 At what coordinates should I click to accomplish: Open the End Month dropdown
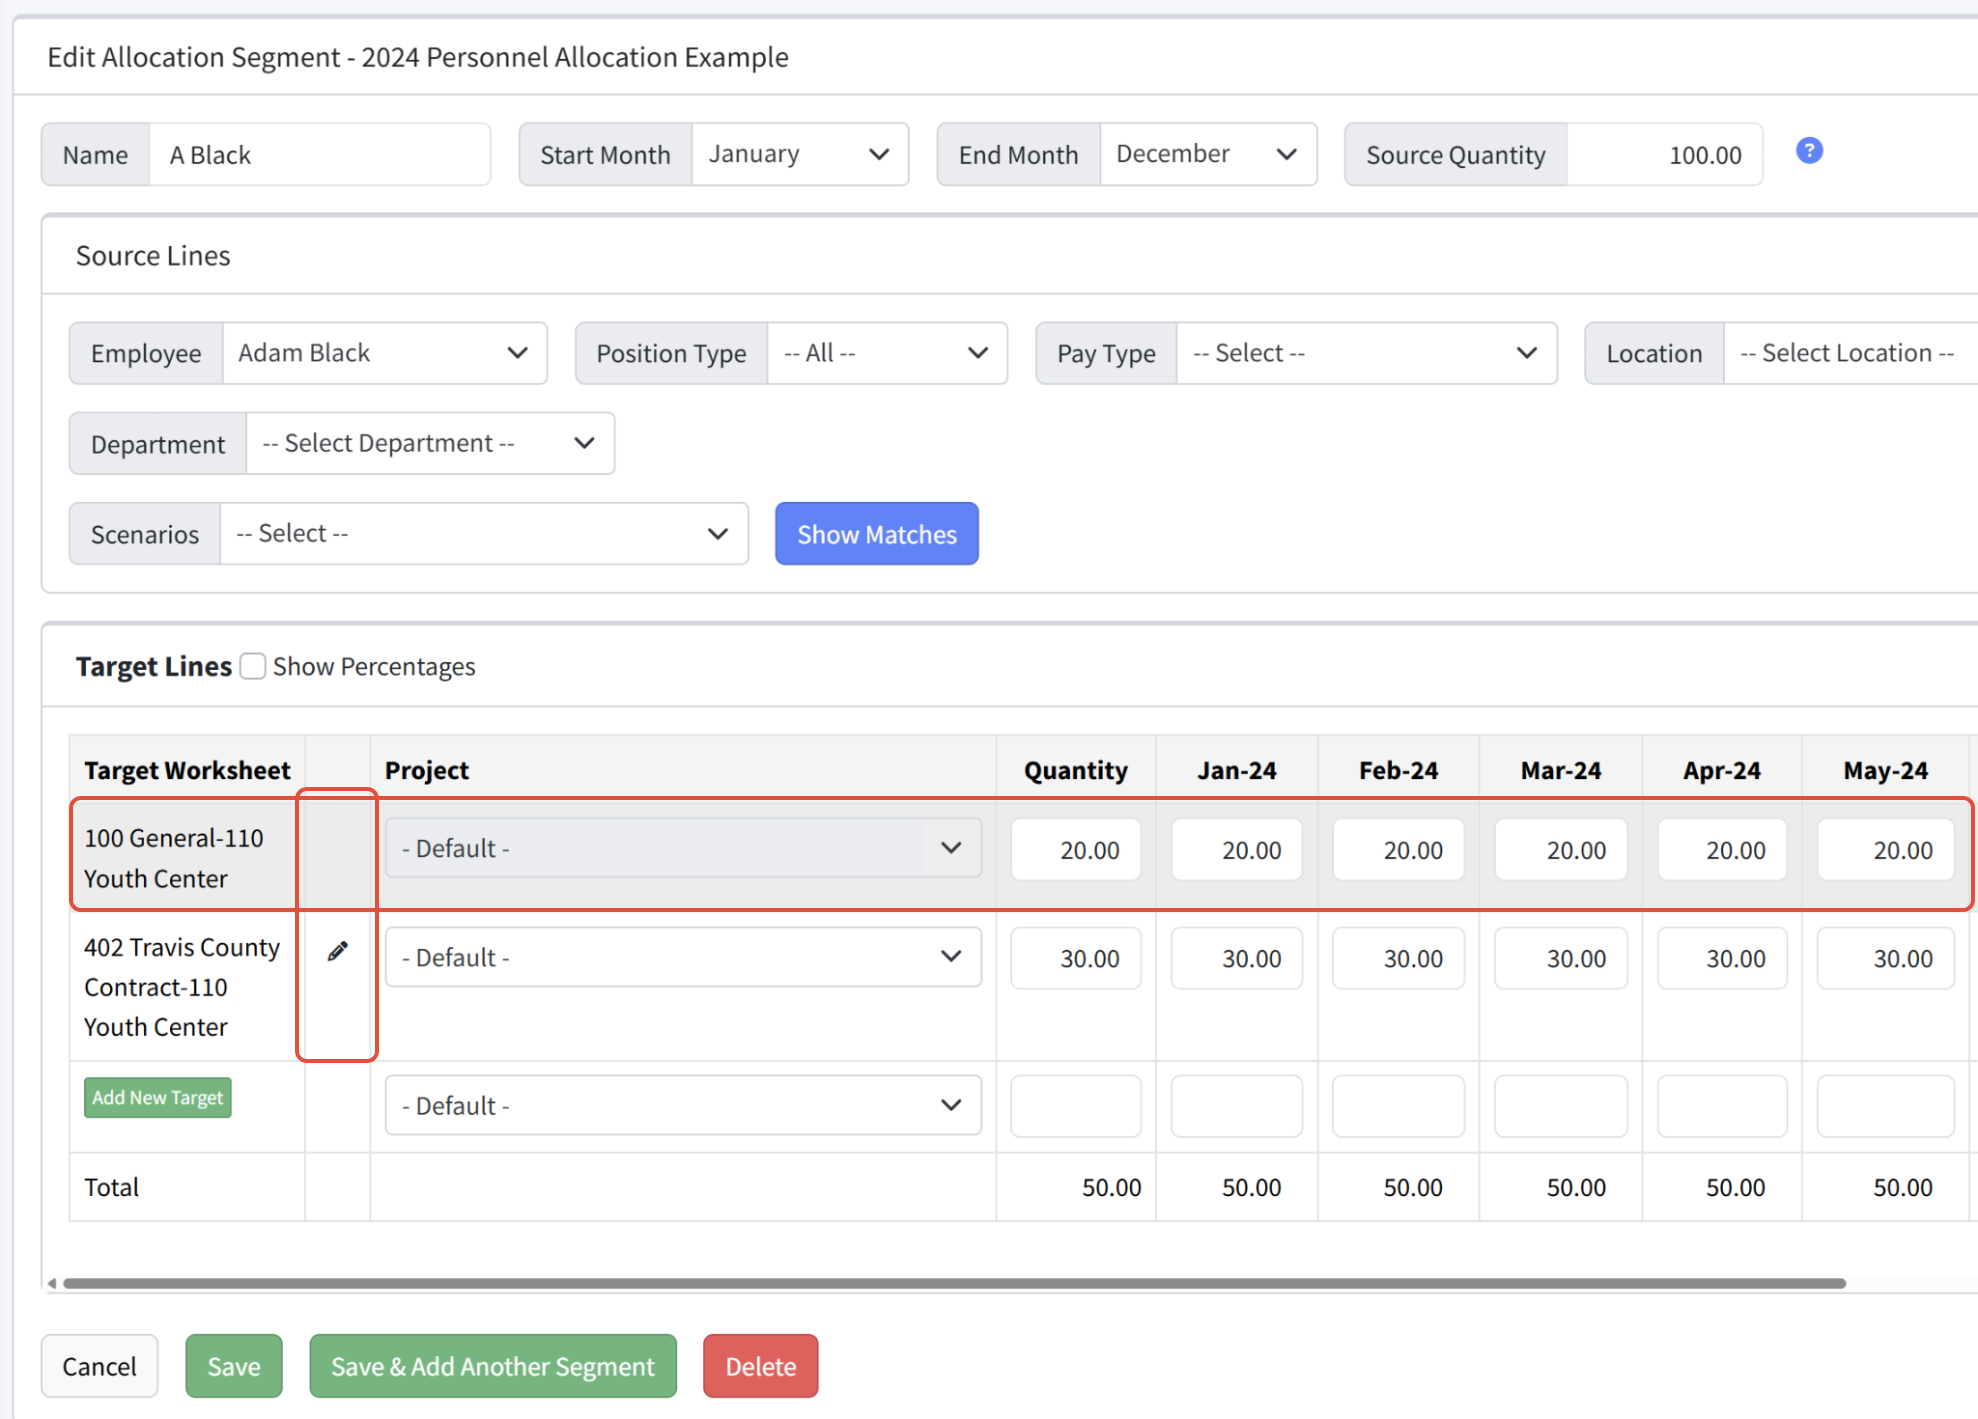[x=1207, y=155]
